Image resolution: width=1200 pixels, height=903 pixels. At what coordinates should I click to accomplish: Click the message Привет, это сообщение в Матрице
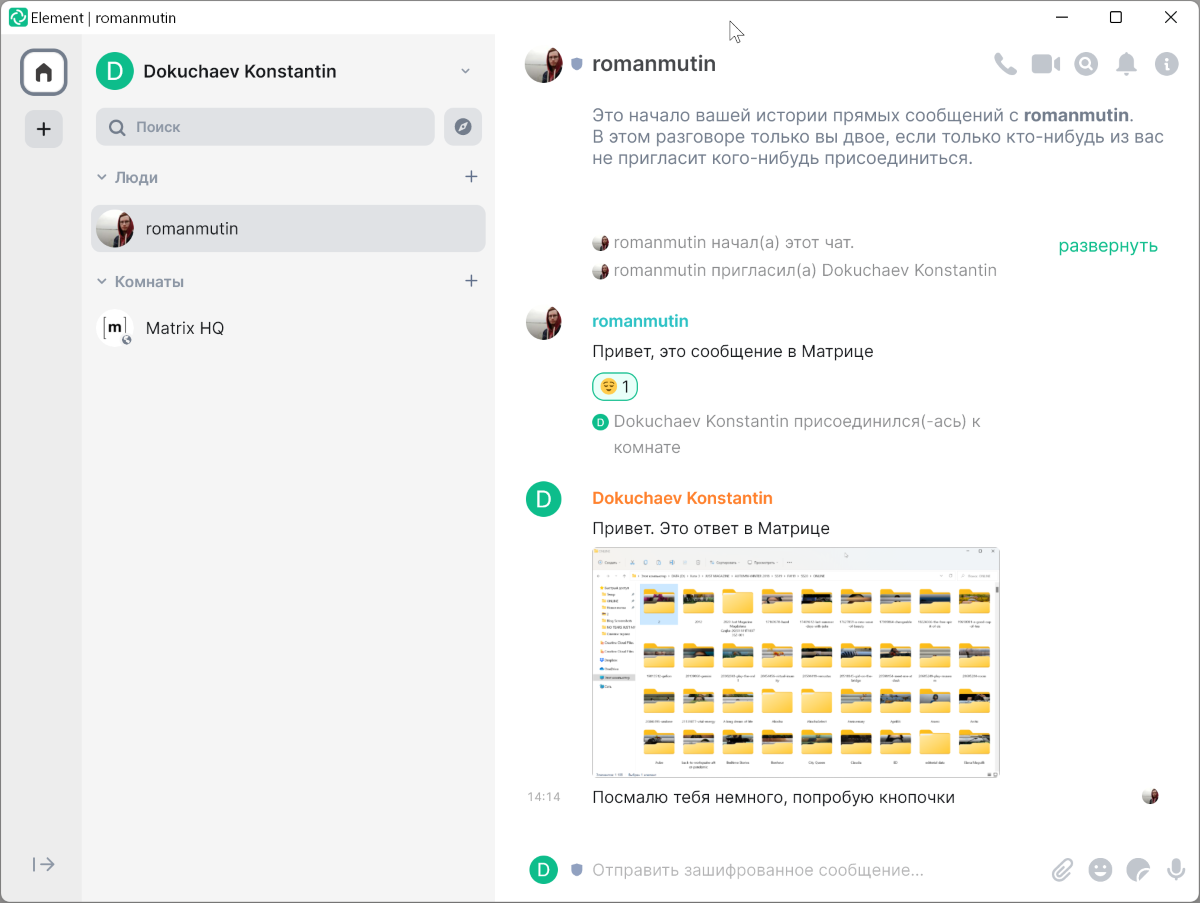pyautogui.click(x=733, y=351)
